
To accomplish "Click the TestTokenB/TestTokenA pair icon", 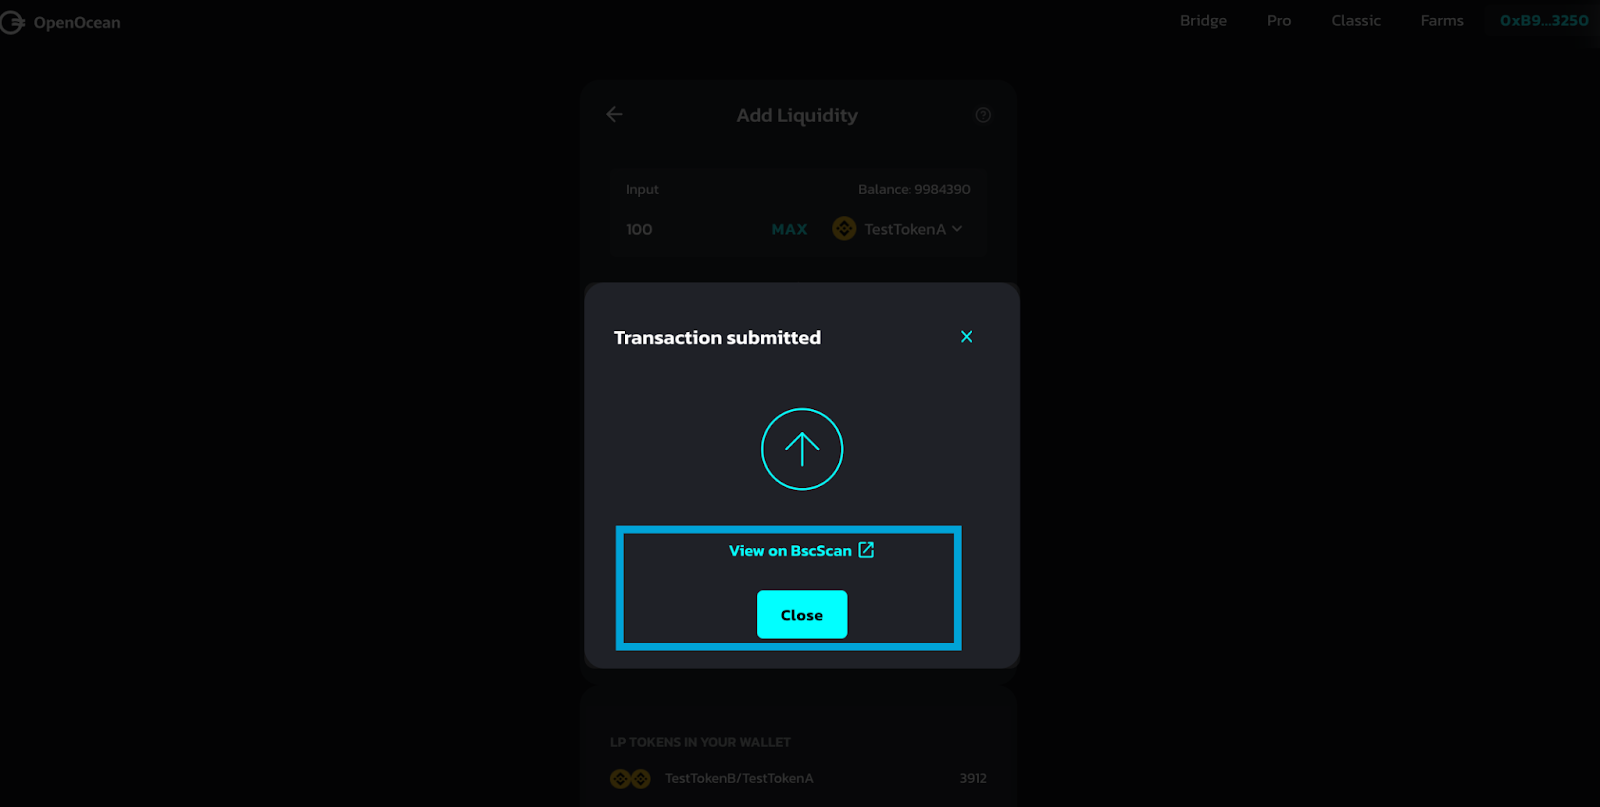I will [x=630, y=778].
